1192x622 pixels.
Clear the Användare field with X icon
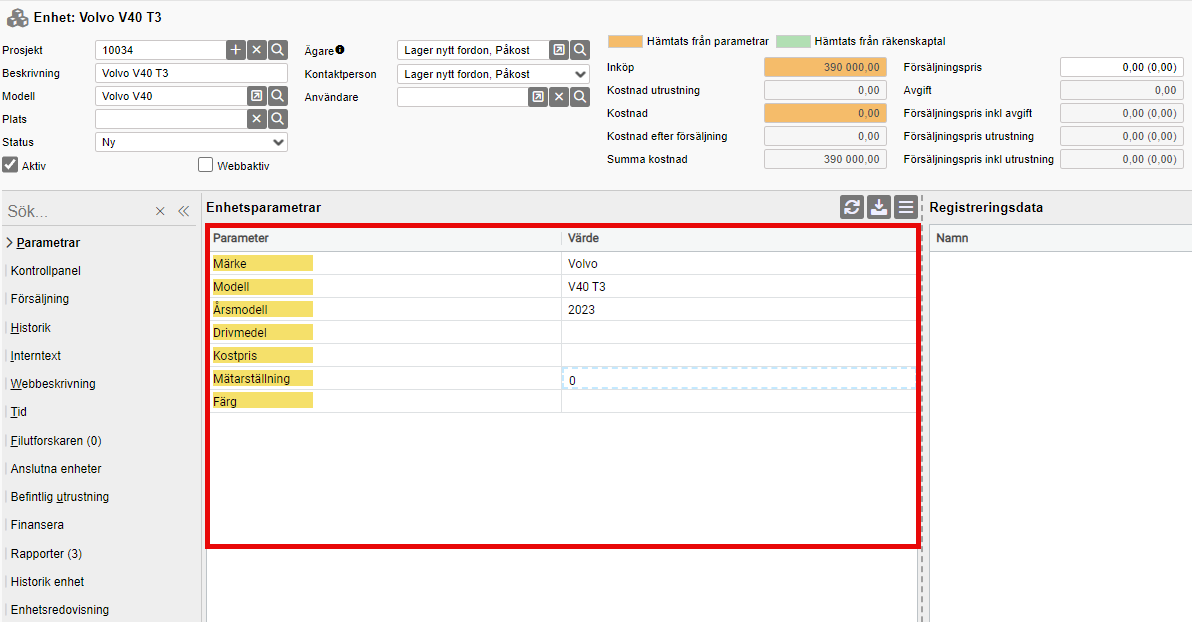(x=559, y=97)
